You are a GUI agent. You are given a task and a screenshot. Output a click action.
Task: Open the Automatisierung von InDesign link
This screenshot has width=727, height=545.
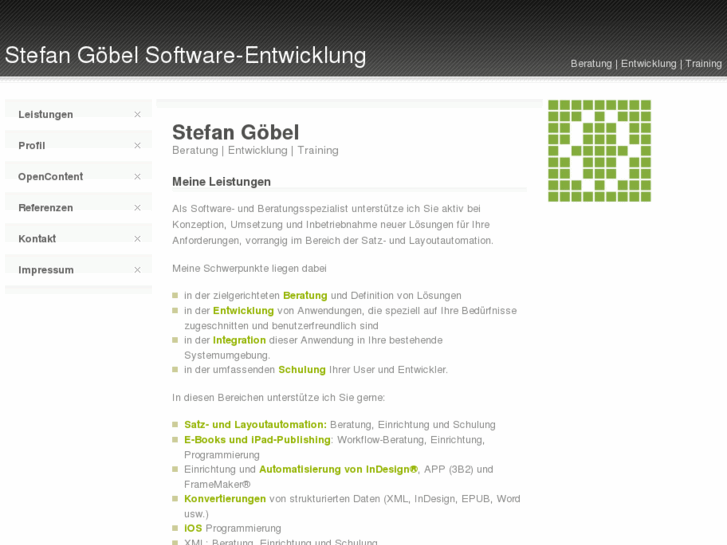pyautogui.click(x=338, y=469)
